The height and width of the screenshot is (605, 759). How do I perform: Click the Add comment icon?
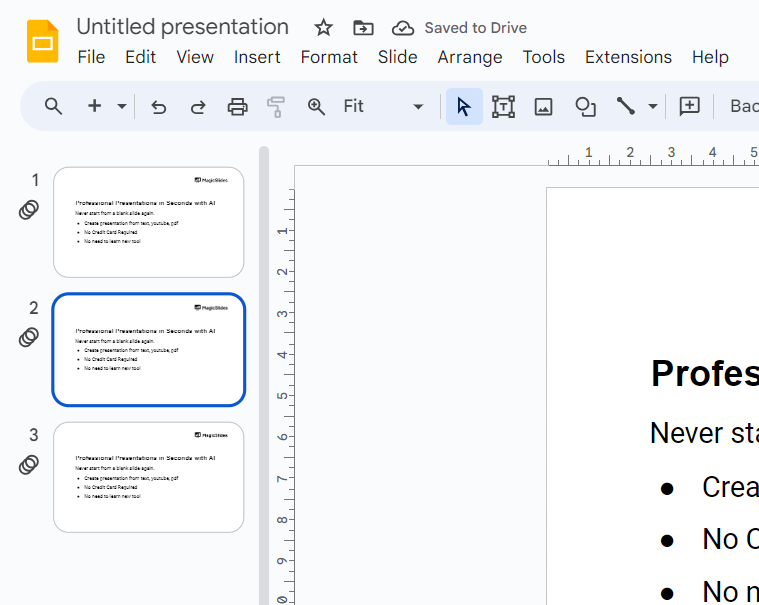pyautogui.click(x=689, y=106)
